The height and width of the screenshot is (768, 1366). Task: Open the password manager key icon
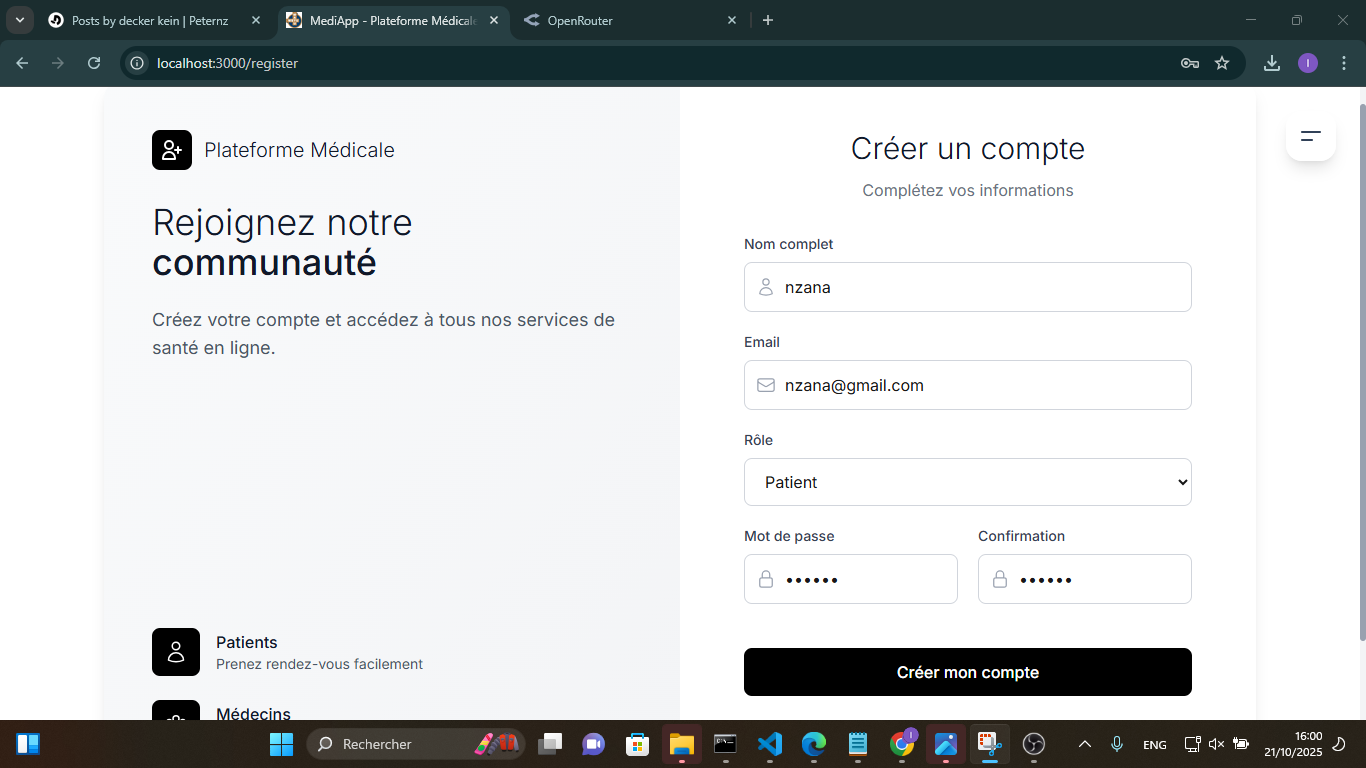(x=1189, y=63)
